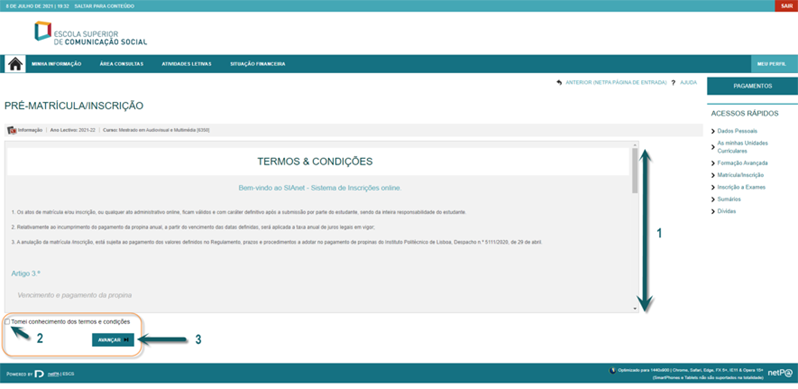Image resolution: width=798 pixels, height=389 pixels.
Task: Open As minhas Unidades Curriculares link
Action: point(743,147)
